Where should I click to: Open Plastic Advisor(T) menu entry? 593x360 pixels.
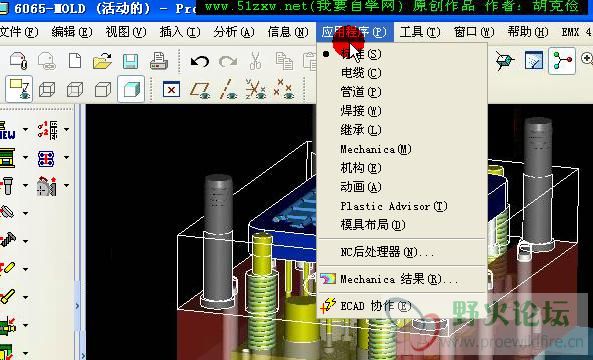click(x=402, y=206)
